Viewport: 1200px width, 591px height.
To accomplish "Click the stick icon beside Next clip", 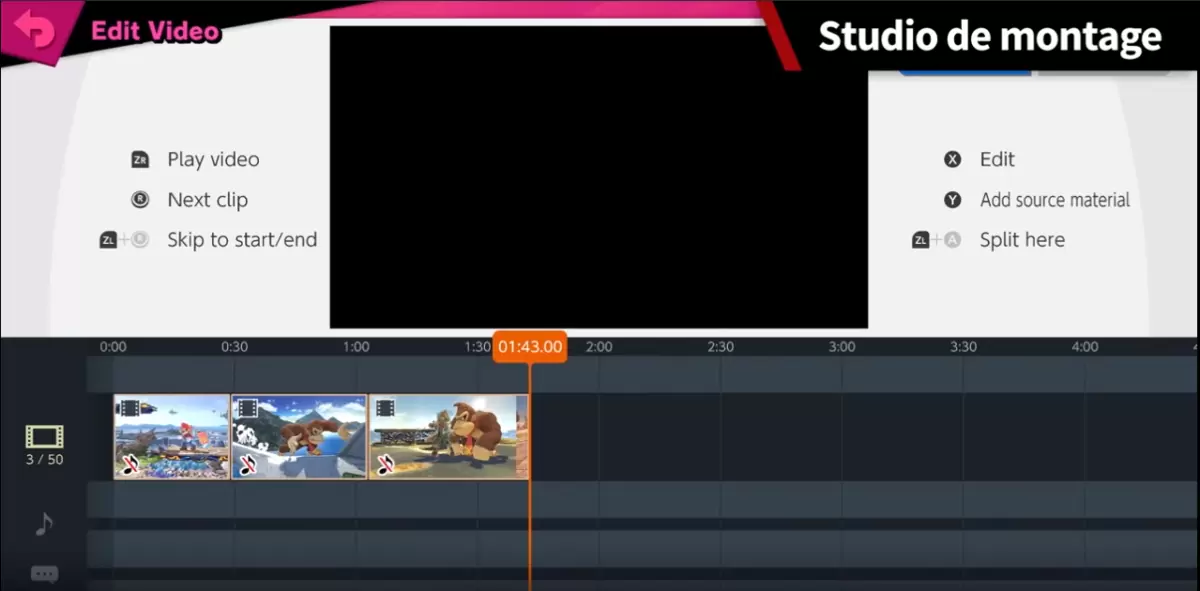I will [140, 200].
